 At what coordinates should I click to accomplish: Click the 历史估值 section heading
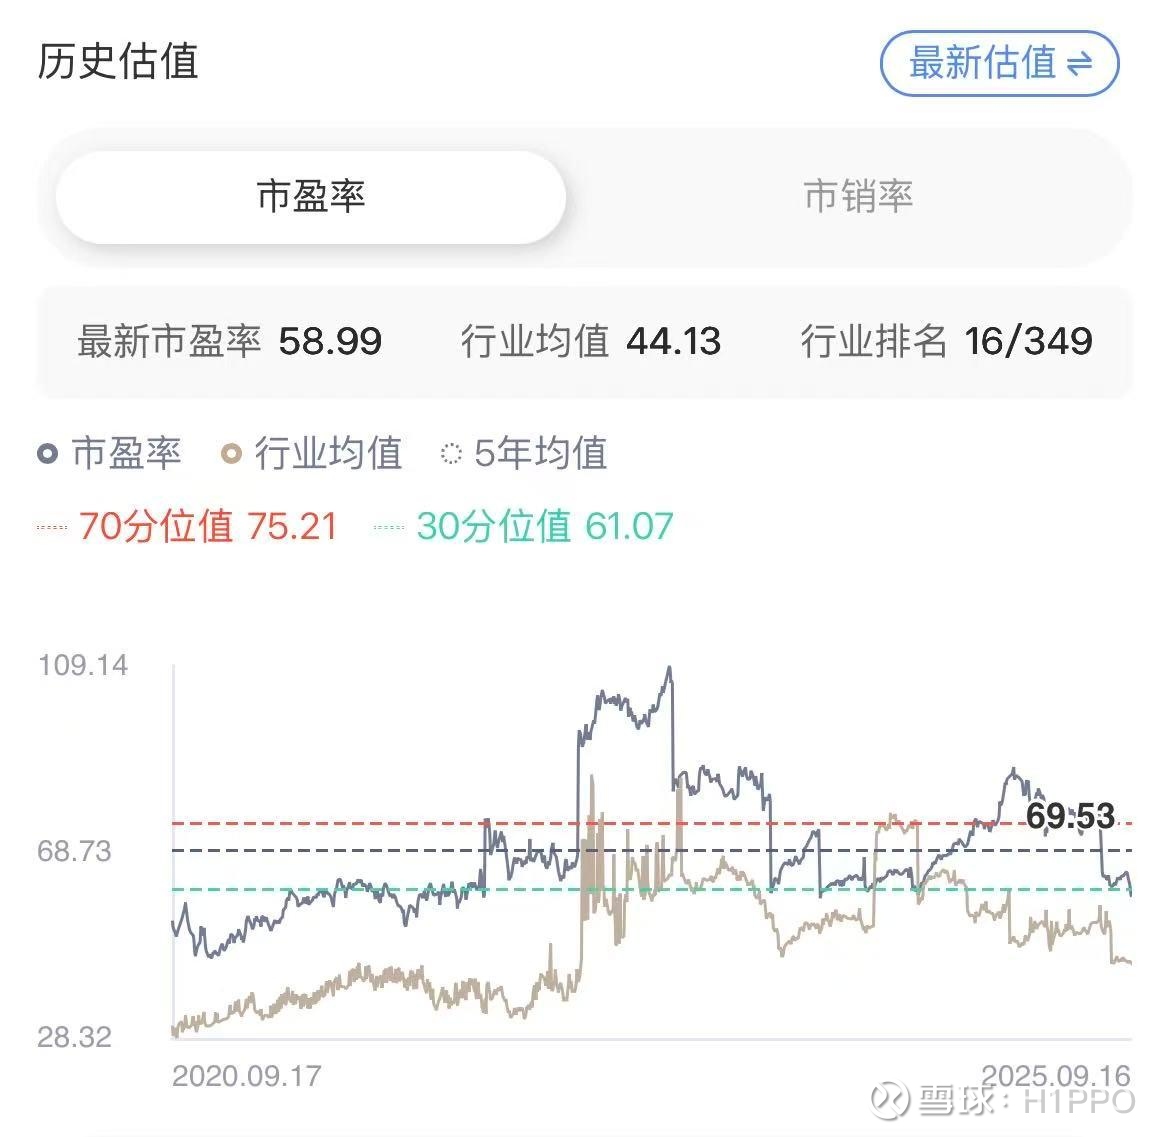[118, 61]
